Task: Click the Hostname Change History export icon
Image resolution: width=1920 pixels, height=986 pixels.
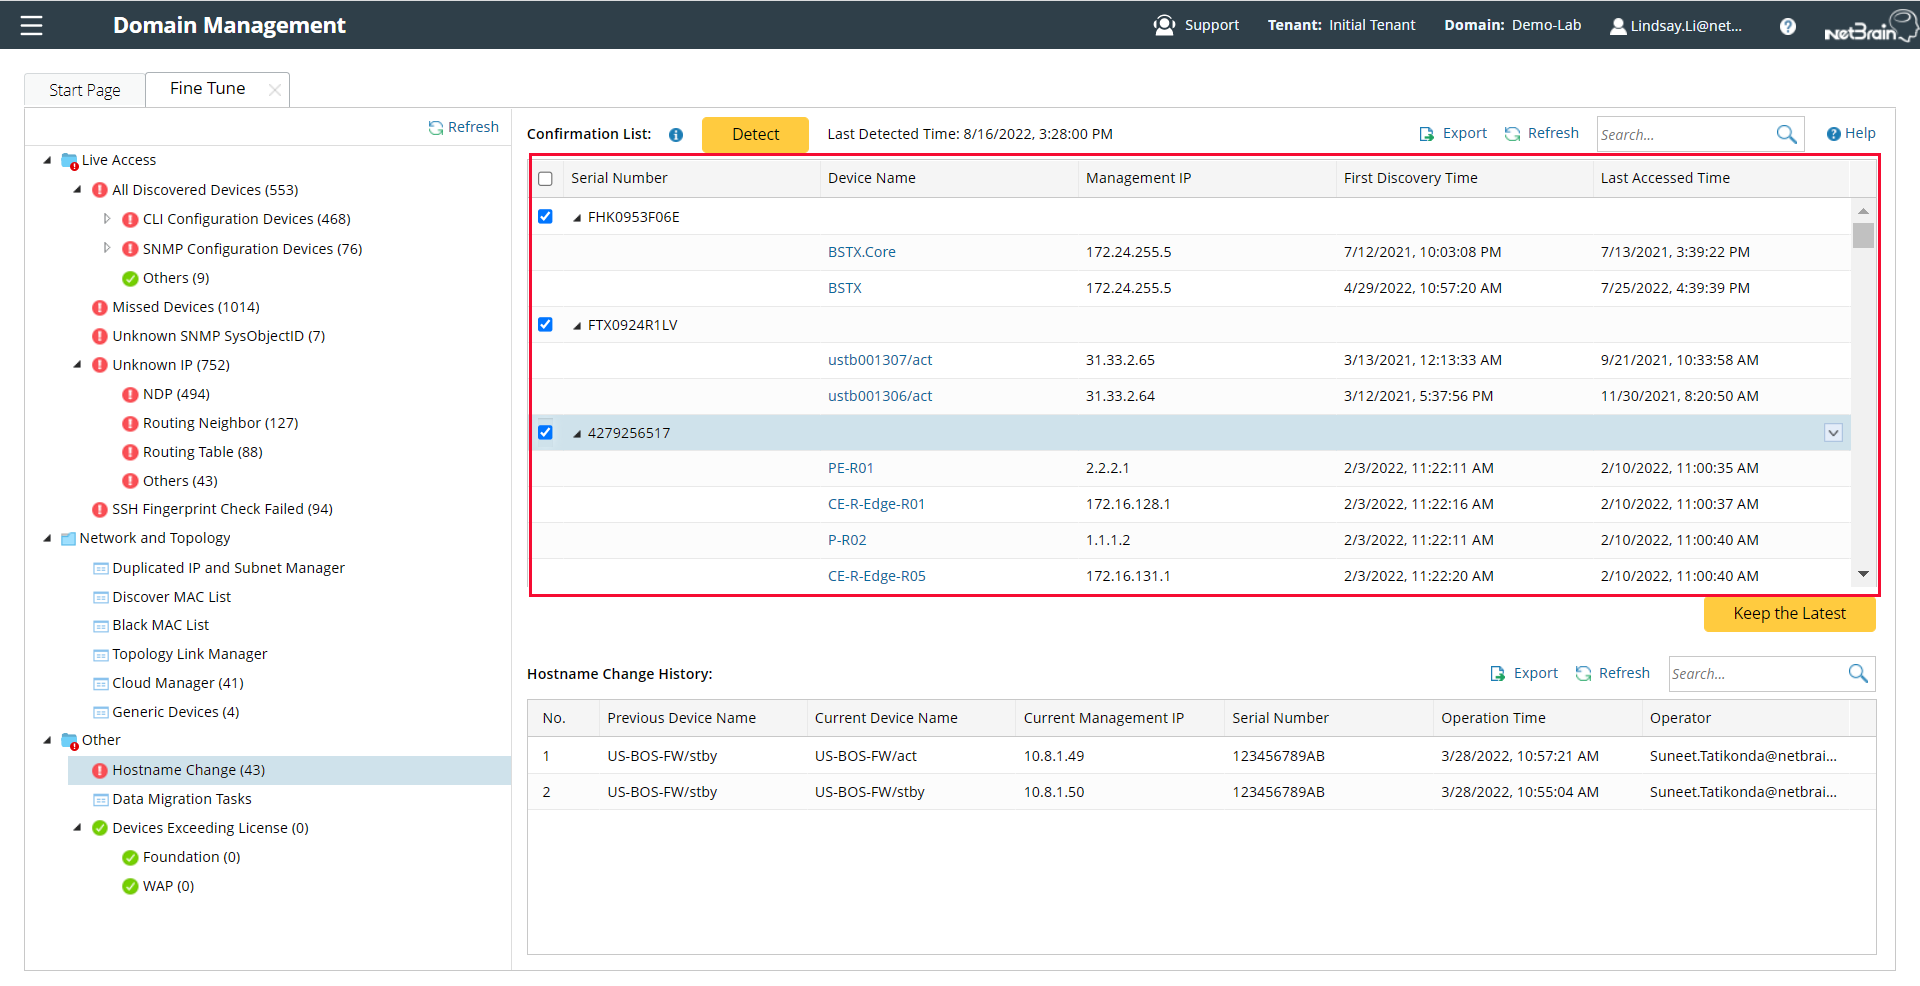Action: click(1497, 674)
